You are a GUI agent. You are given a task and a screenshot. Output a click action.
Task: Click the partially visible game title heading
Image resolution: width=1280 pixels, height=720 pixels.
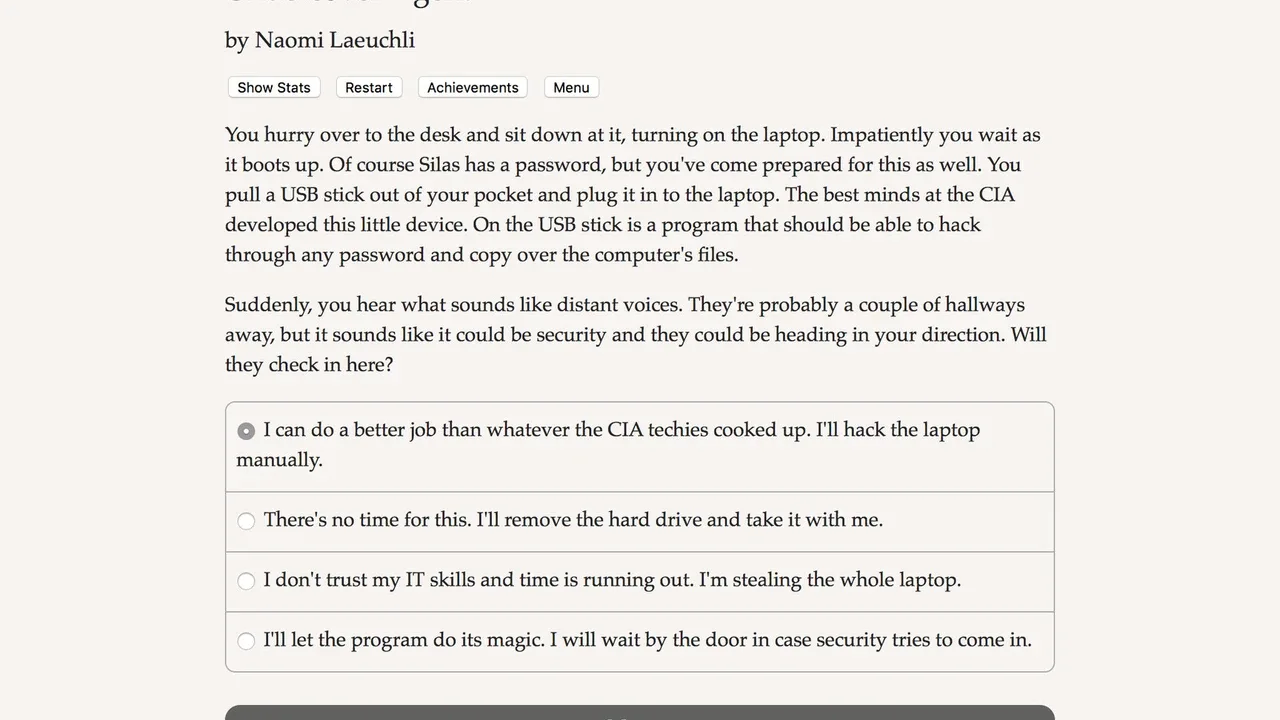(x=347, y=3)
